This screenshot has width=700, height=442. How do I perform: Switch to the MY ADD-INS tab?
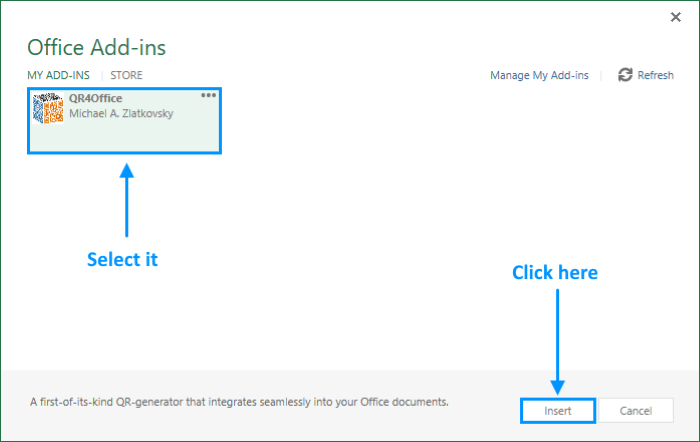tap(58, 75)
